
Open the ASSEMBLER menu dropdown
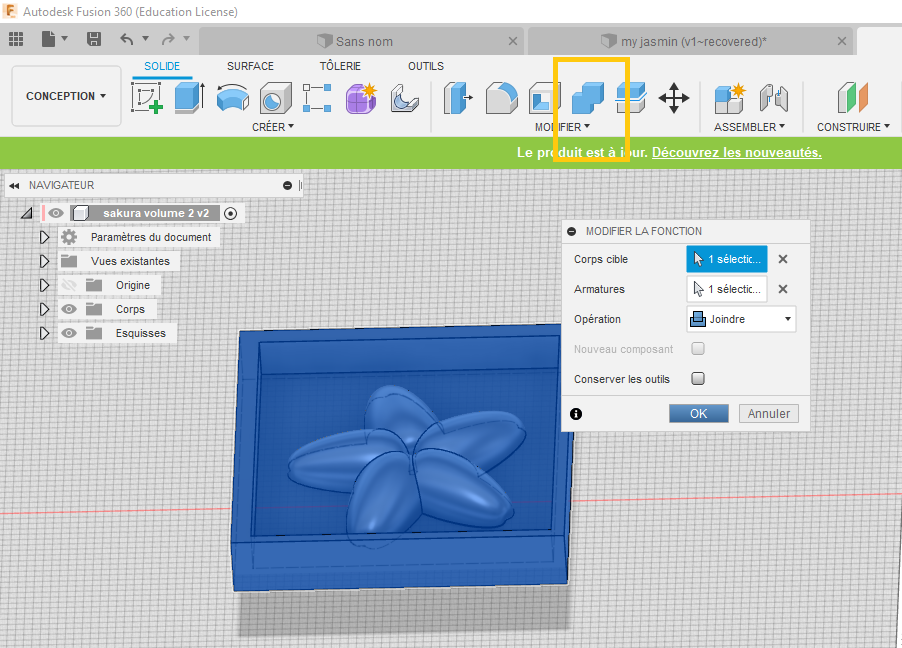click(x=749, y=127)
